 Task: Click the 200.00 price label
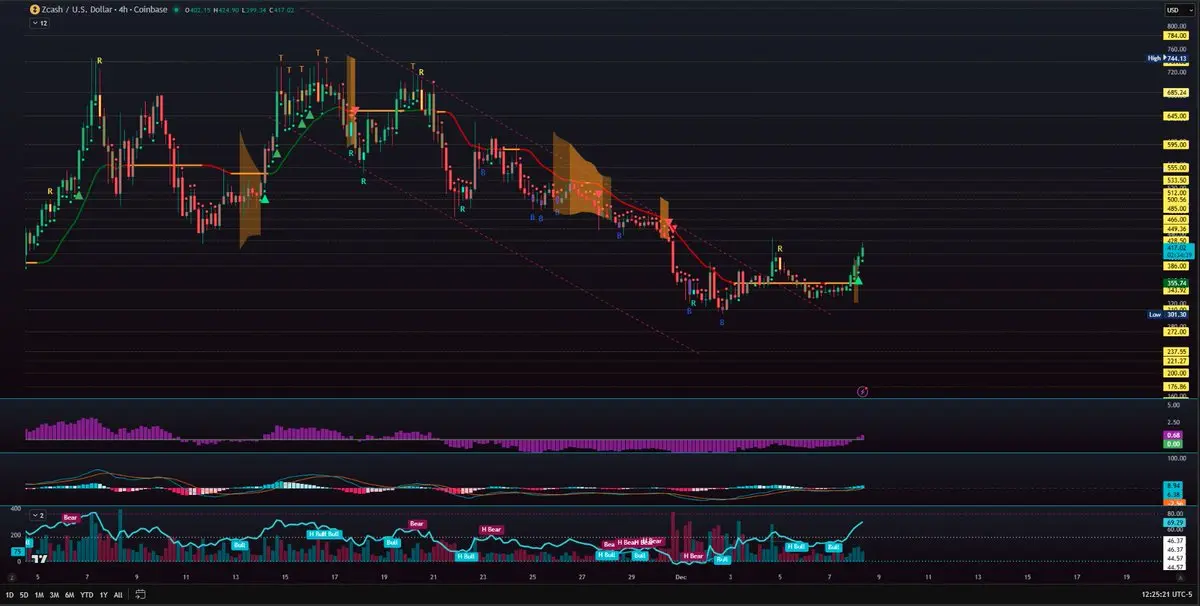pyautogui.click(x=1175, y=372)
